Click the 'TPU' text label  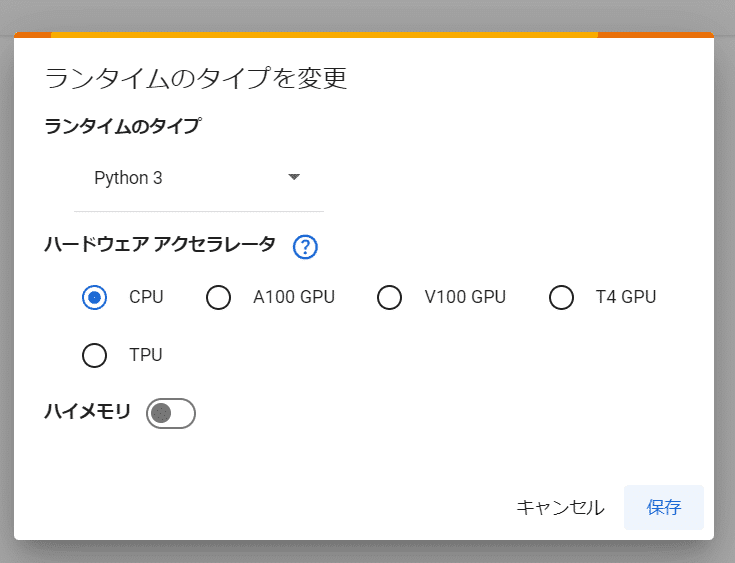point(146,355)
